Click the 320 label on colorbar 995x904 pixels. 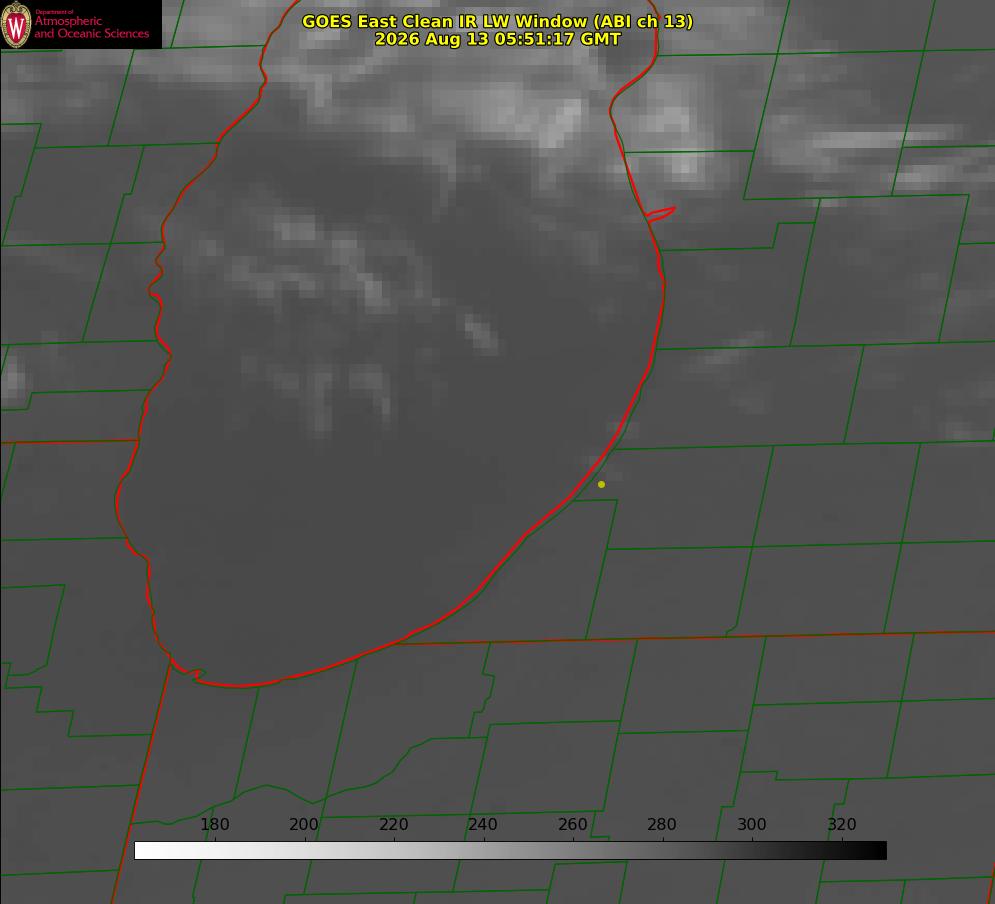842,824
